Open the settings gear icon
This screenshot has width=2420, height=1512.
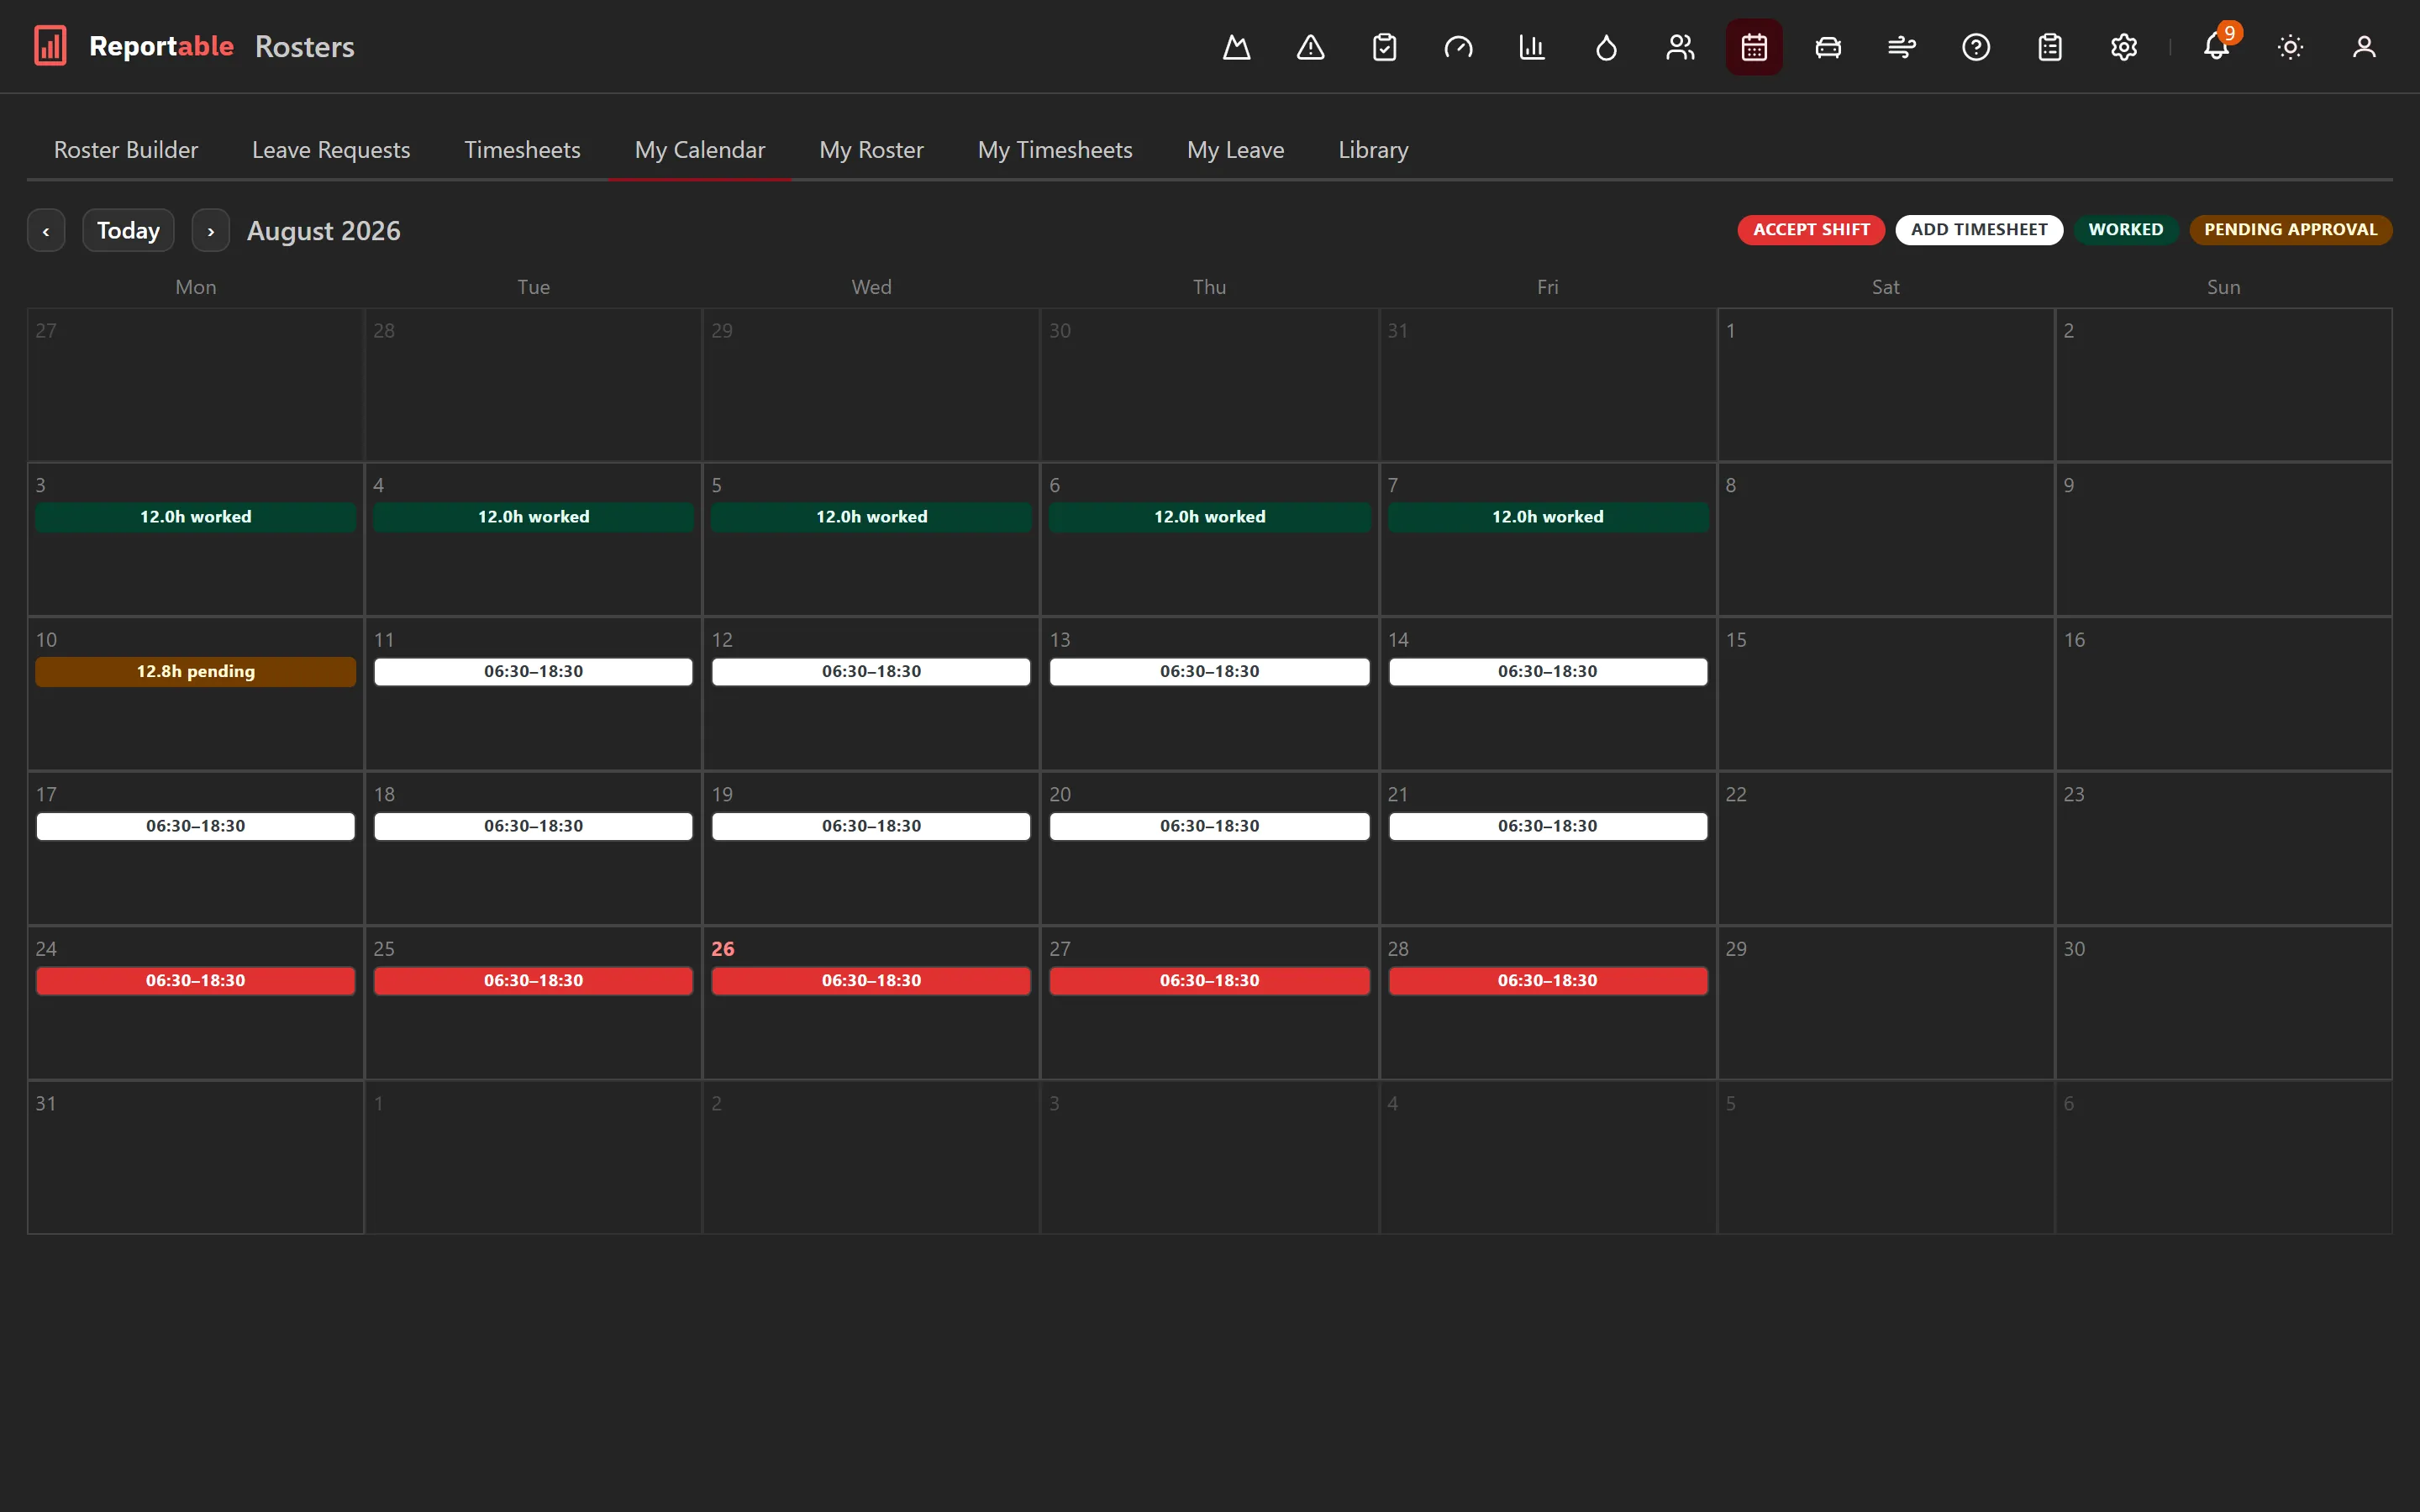coord(2124,47)
